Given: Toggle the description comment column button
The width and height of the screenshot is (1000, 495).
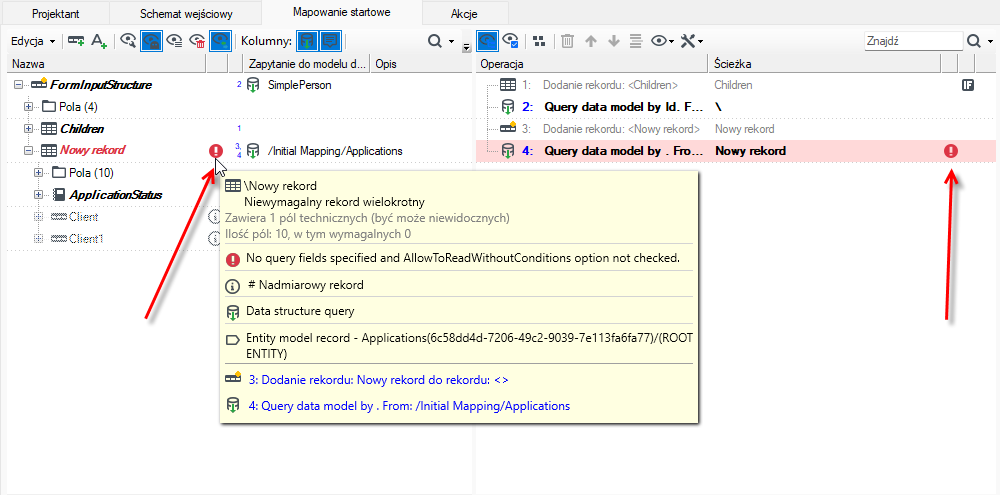Looking at the screenshot, I should [330, 41].
